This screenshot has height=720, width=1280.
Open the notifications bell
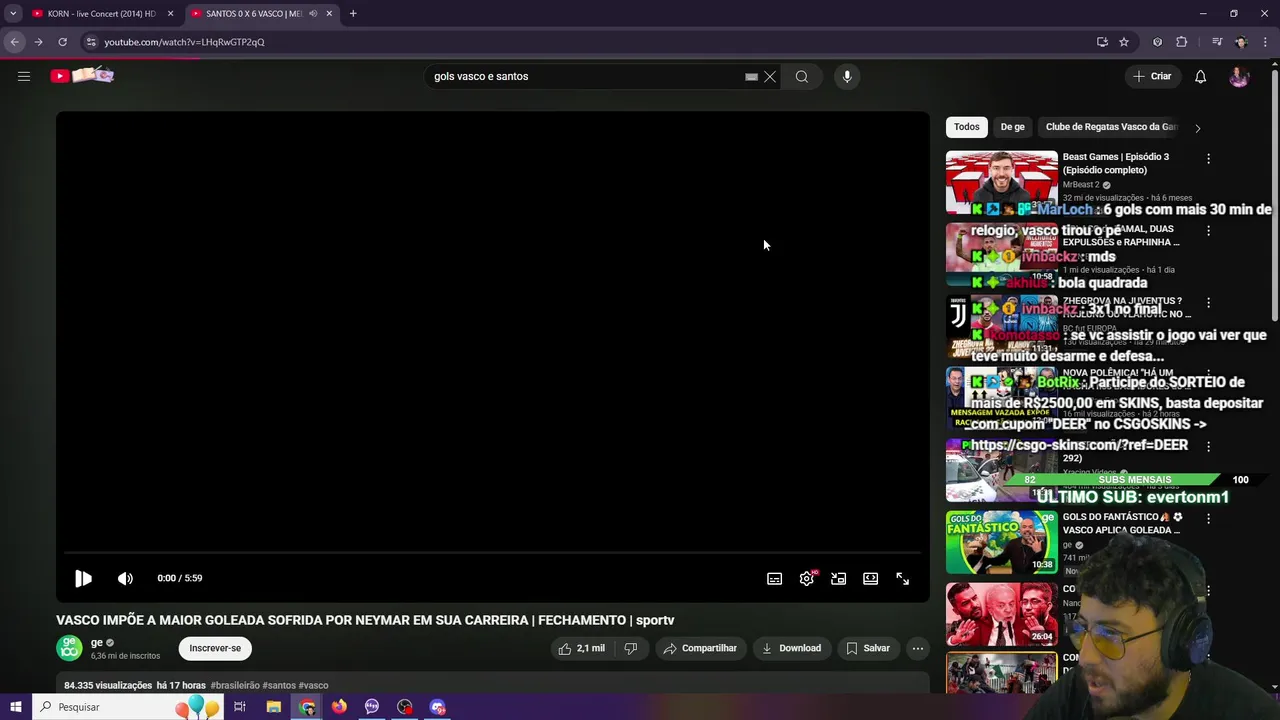(1201, 76)
